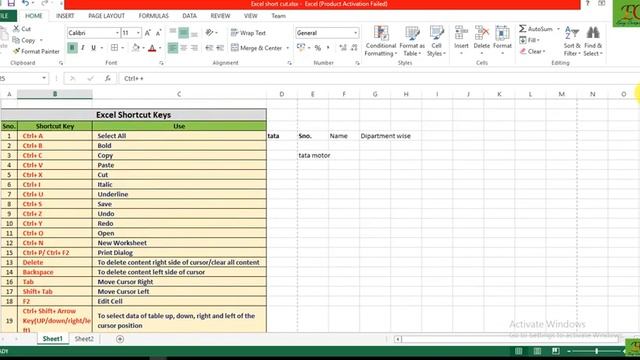Toggle Align Right alignment

point(194,48)
